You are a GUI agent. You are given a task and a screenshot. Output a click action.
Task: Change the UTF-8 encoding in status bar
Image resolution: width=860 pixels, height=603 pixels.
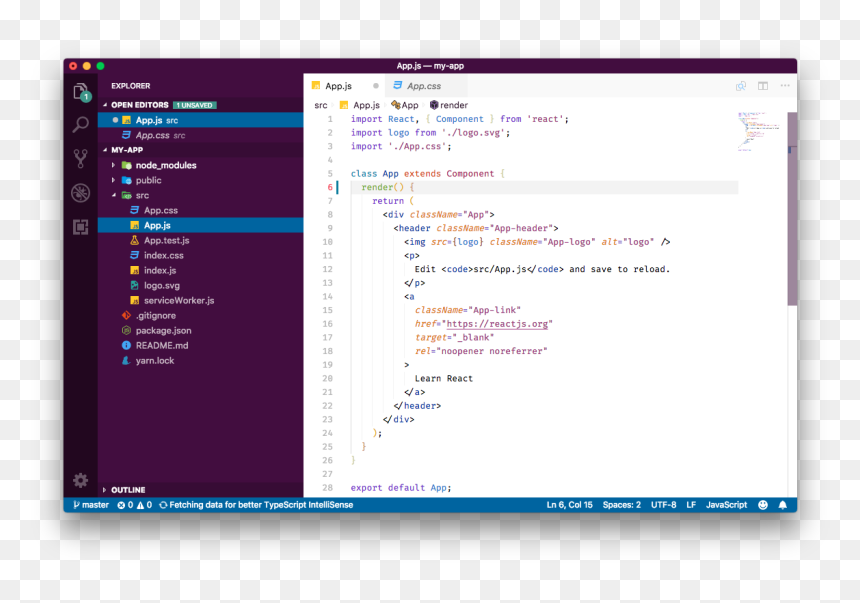(663, 505)
